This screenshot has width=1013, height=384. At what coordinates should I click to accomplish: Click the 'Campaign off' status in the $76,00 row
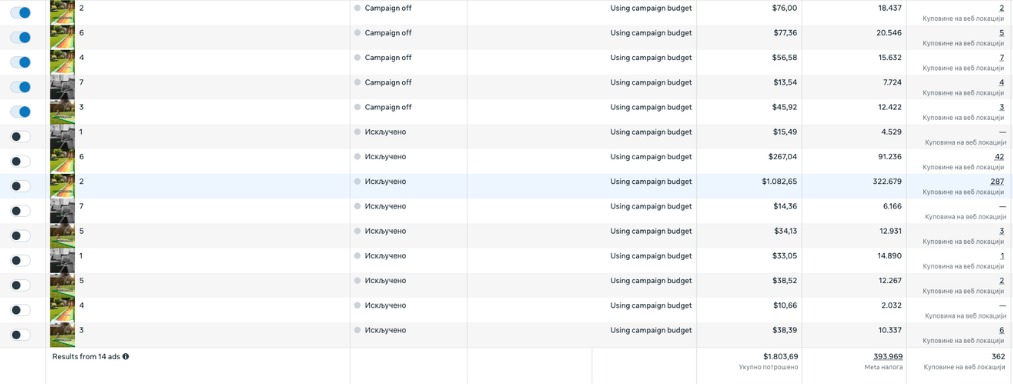tap(388, 8)
